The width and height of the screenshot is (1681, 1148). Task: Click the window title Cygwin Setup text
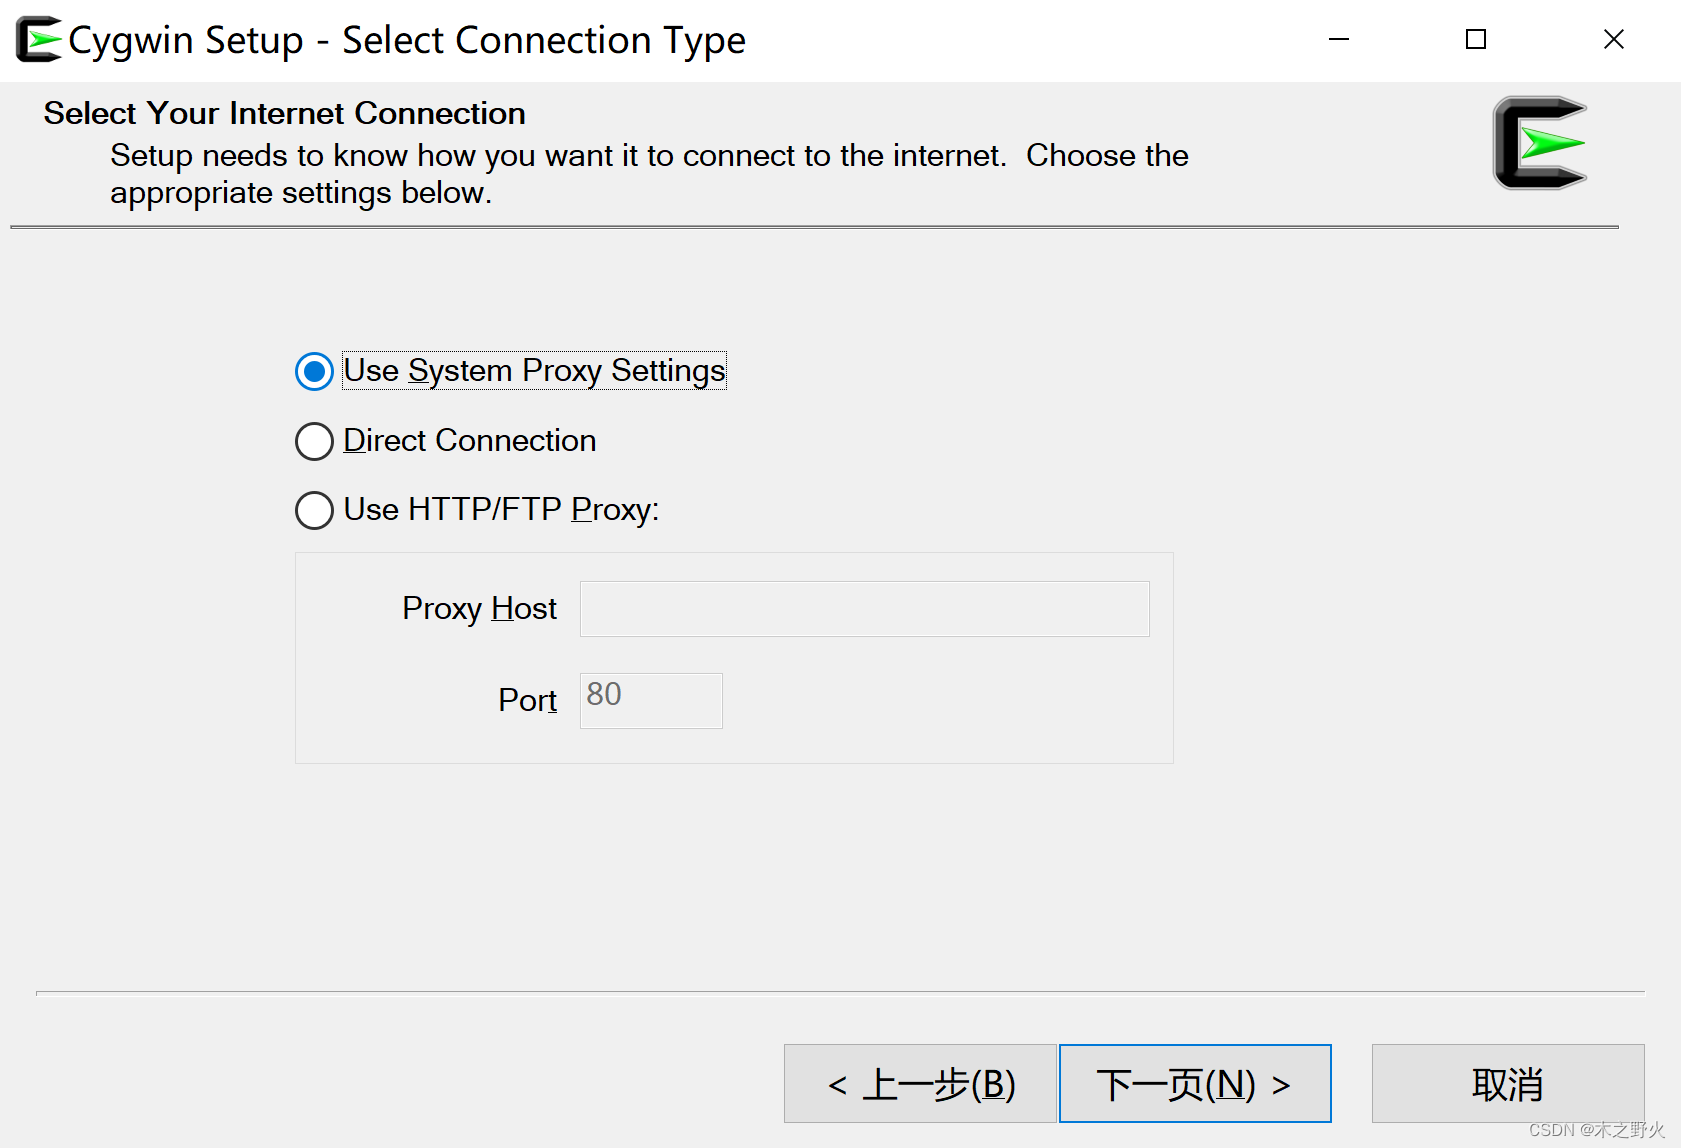[406, 41]
